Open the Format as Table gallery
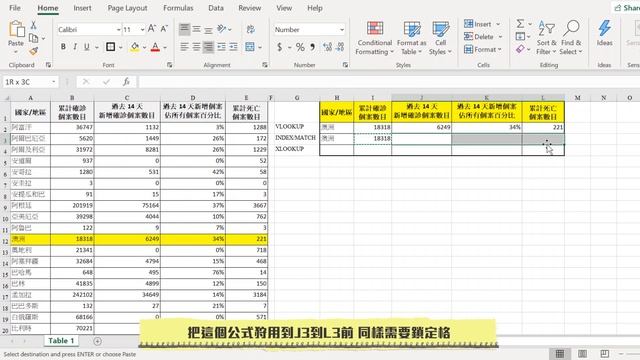The width and height of the screenshot is (640, 360). coord(411,38)
